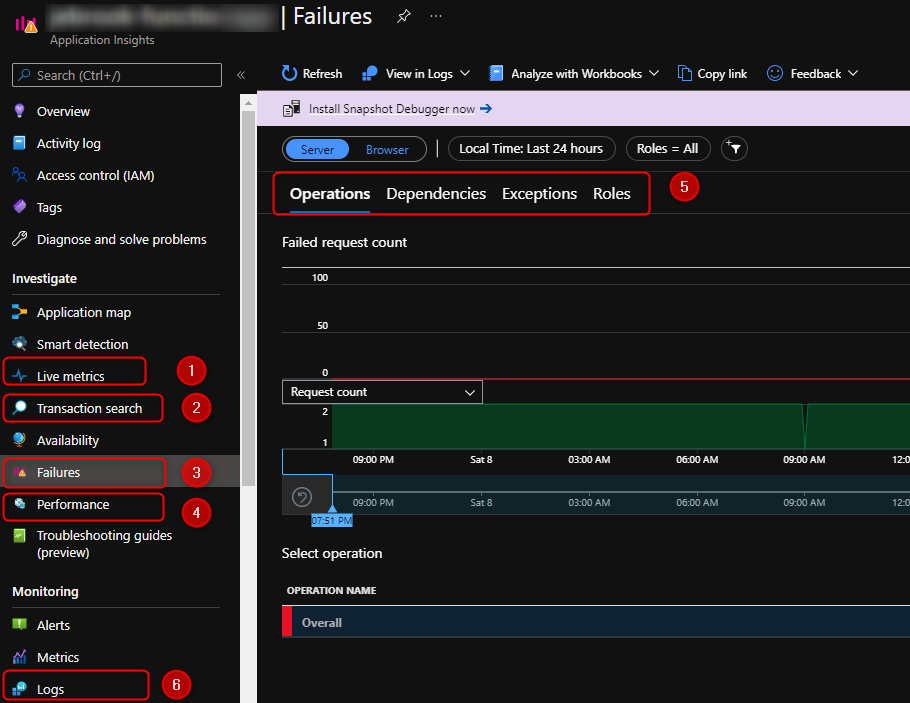This screenshot has height=703, width=910.
Task: Click the 07:51 PM timeline marker
Action: coord(332,520)
